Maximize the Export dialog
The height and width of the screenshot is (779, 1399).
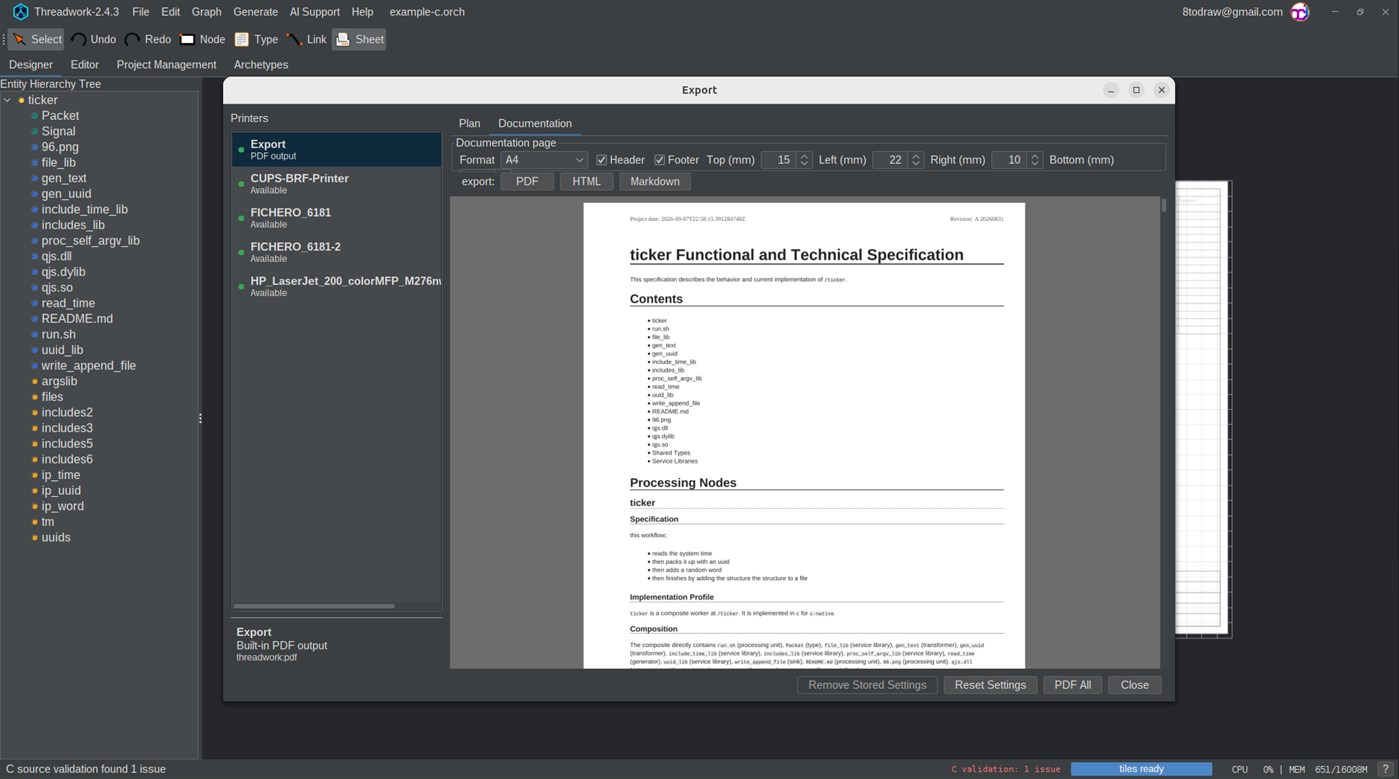(x=1136, y=90)
